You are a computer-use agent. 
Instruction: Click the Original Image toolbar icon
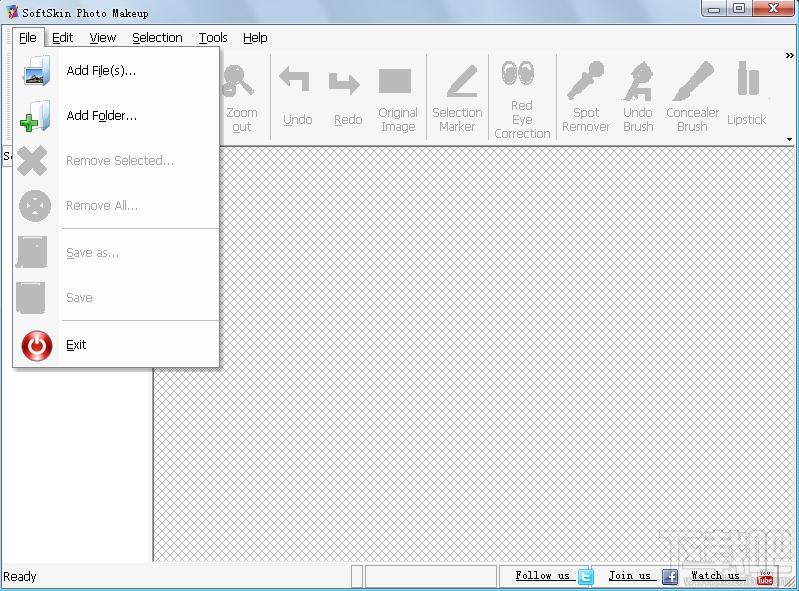click(395, 81)
